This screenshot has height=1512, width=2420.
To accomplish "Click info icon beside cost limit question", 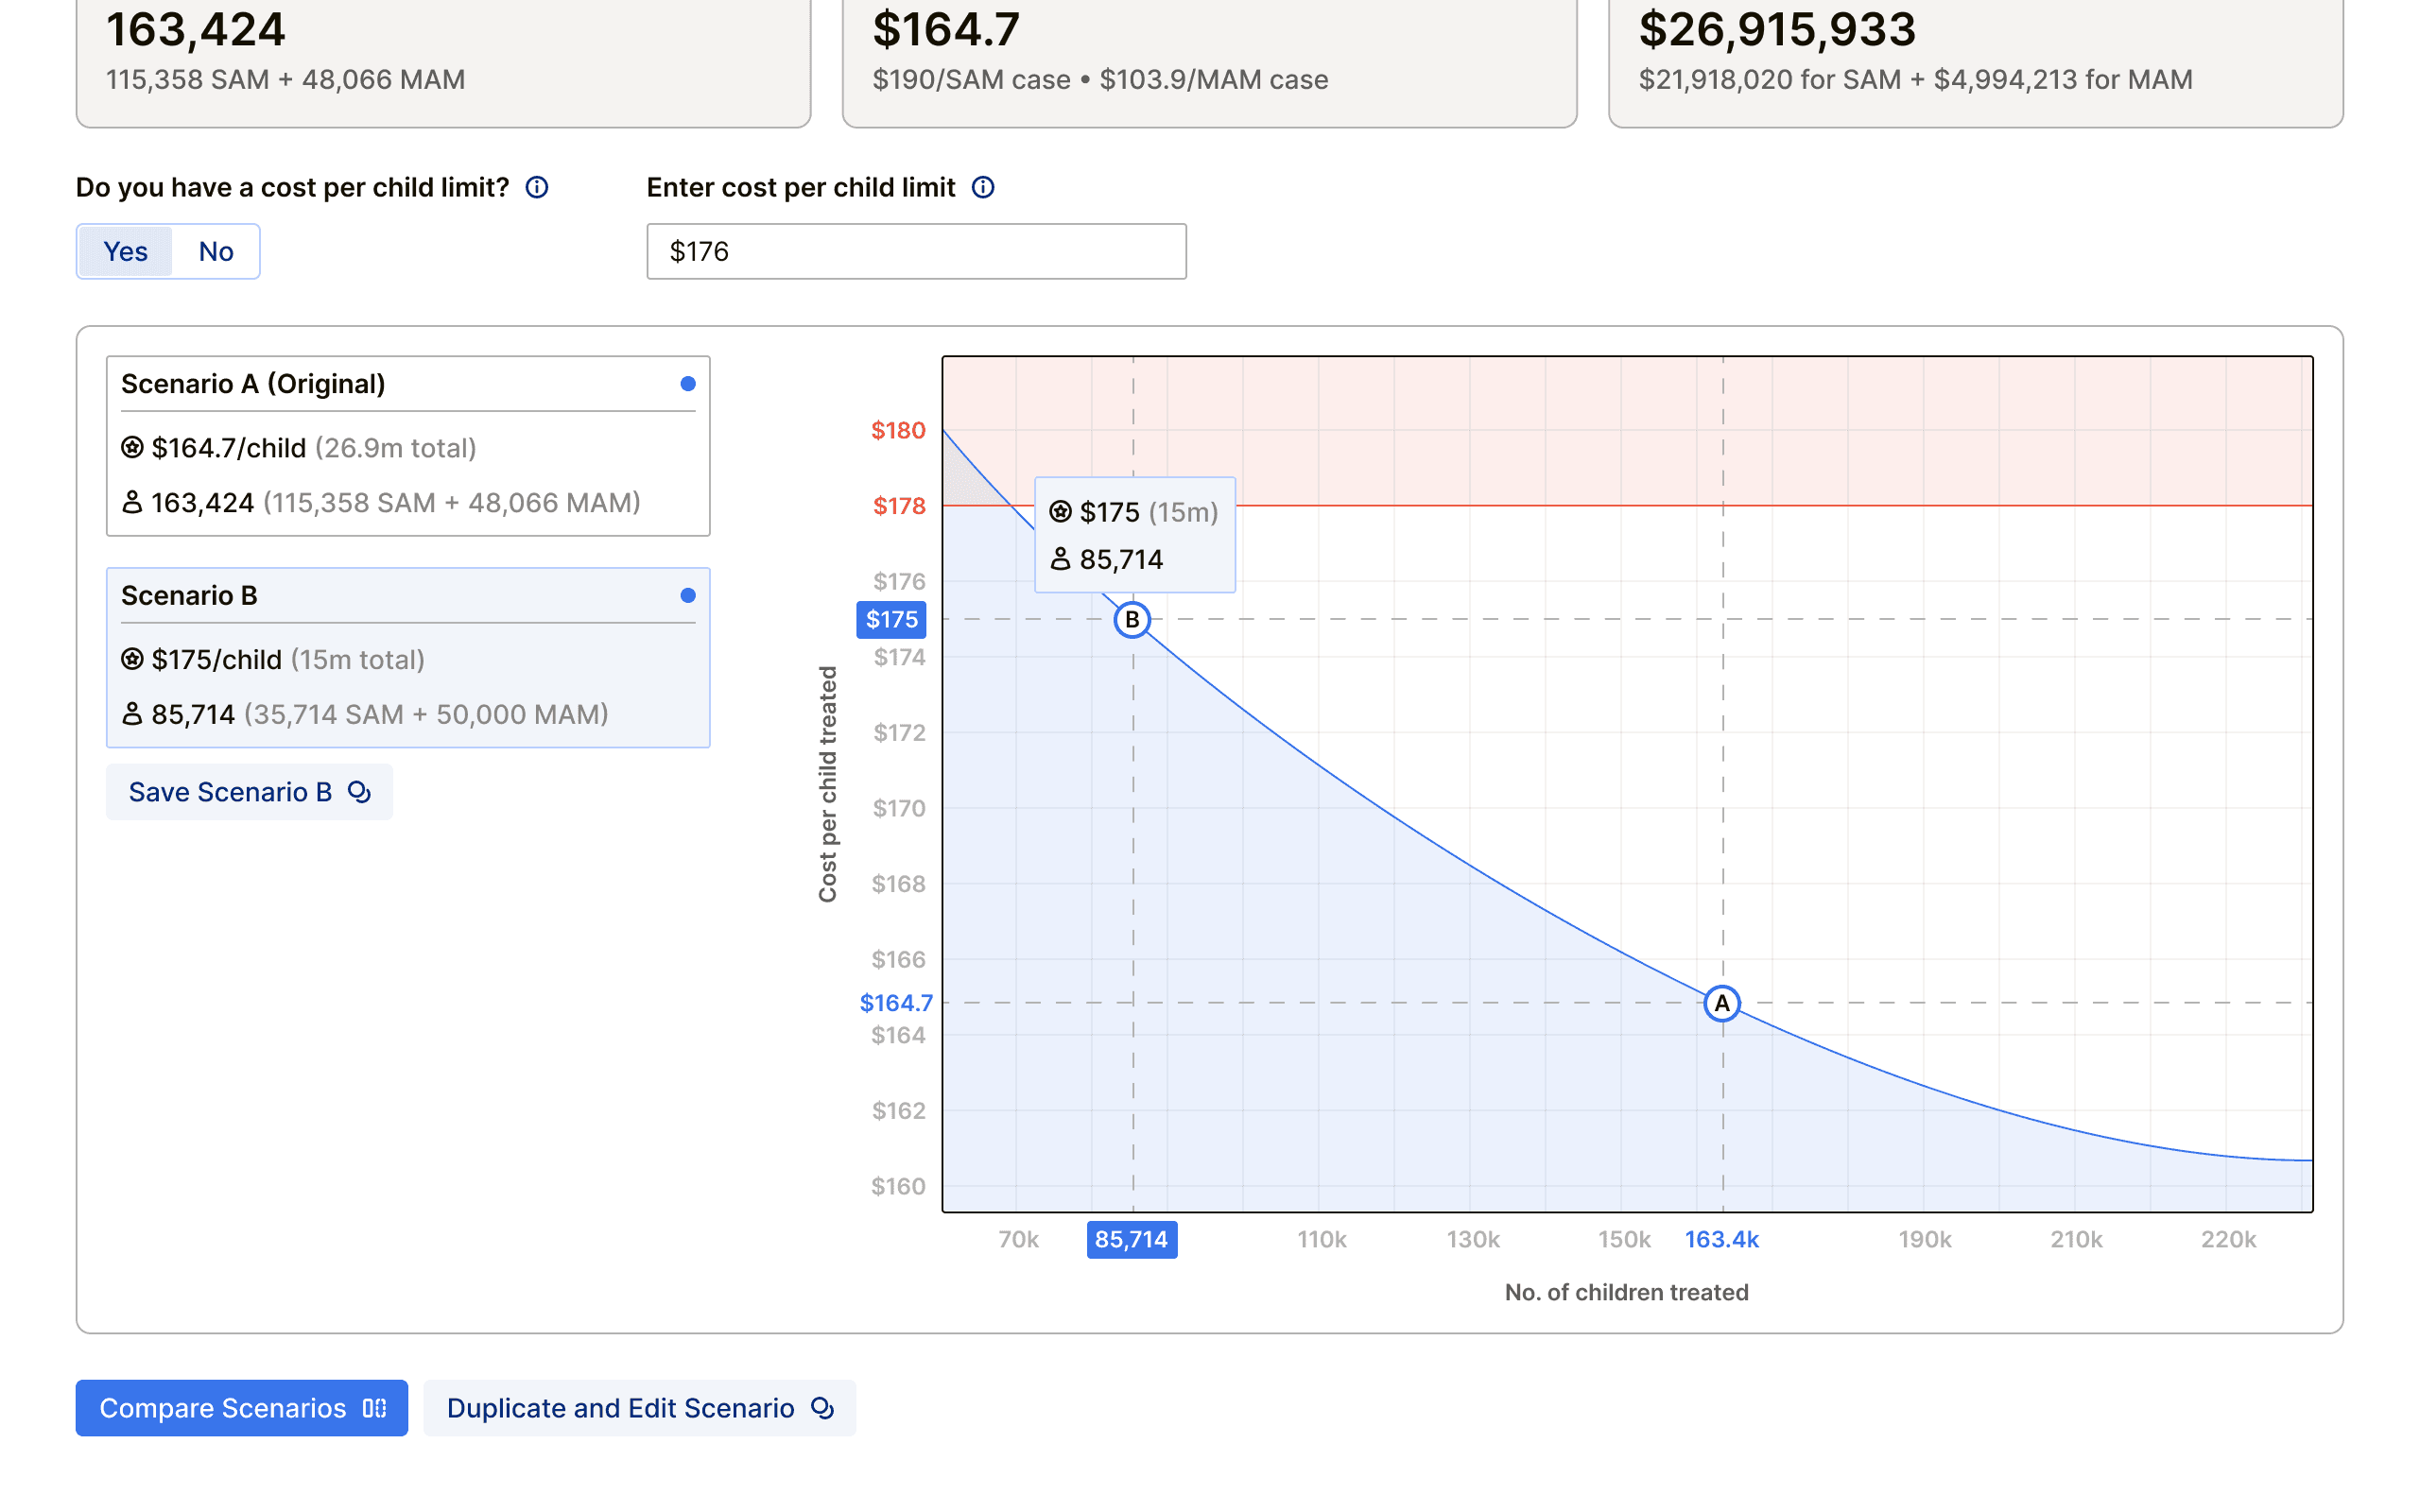I will (537, 187).
